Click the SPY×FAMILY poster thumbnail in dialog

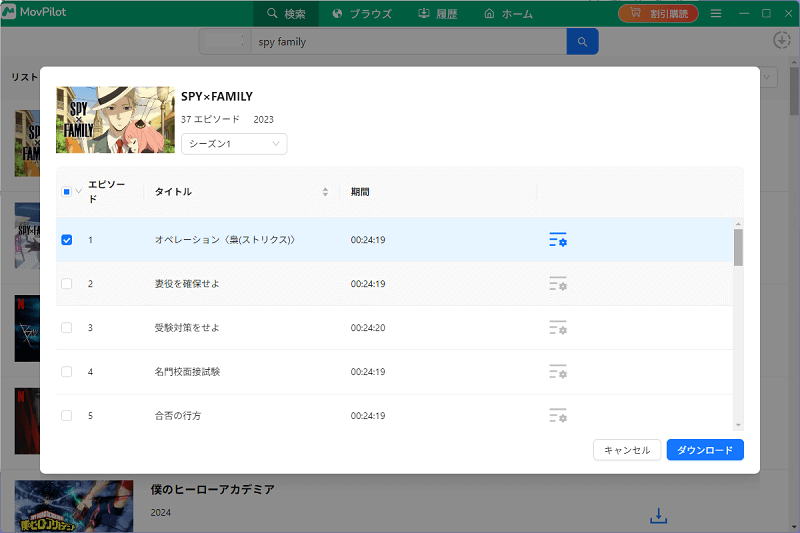[115, 120]
